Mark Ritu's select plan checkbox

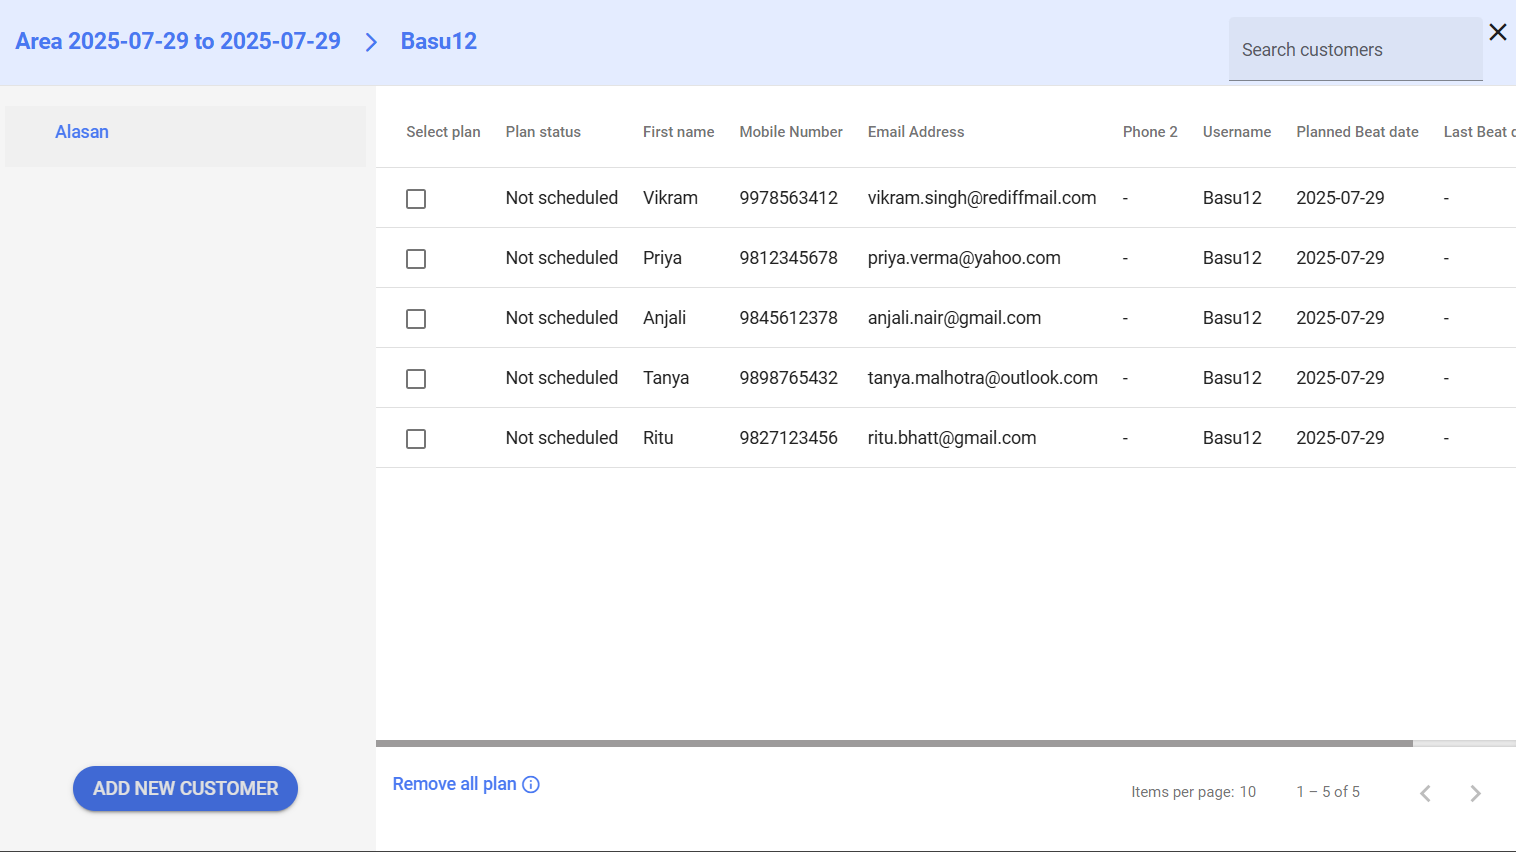click(416, 439)
